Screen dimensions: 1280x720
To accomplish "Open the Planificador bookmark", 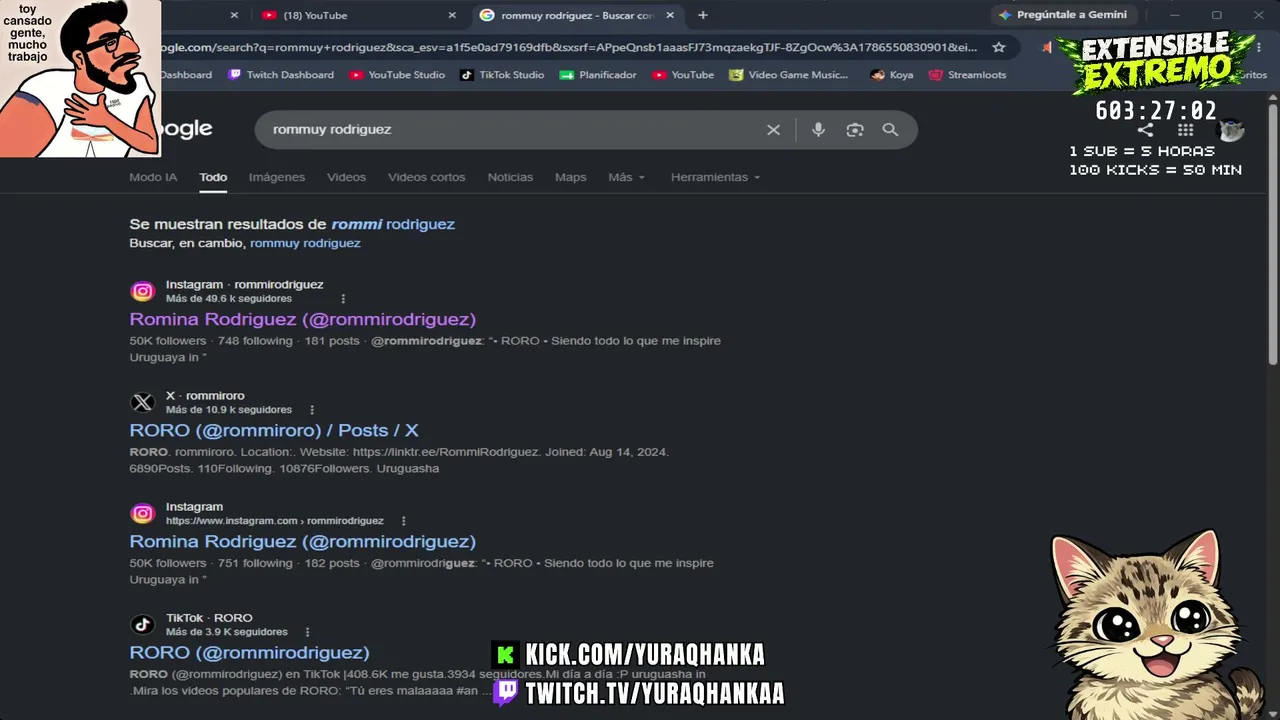I will tap(598, 75).
